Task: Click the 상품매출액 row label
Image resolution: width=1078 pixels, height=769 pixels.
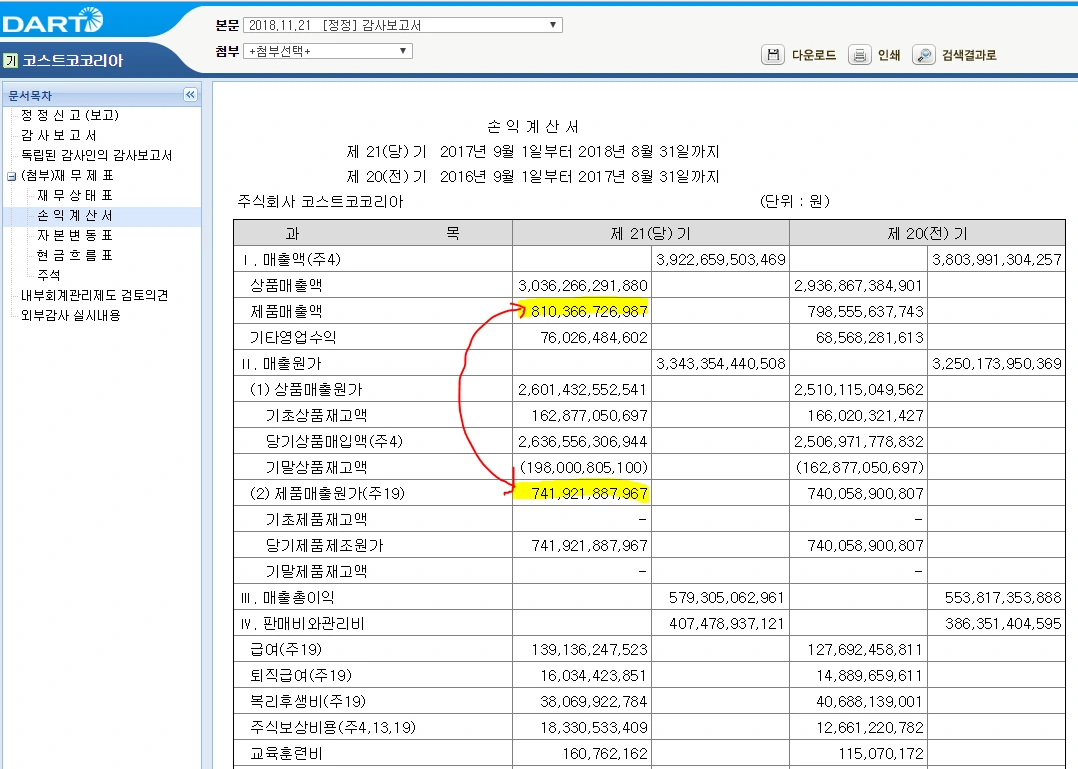Action: pos(286,285)
